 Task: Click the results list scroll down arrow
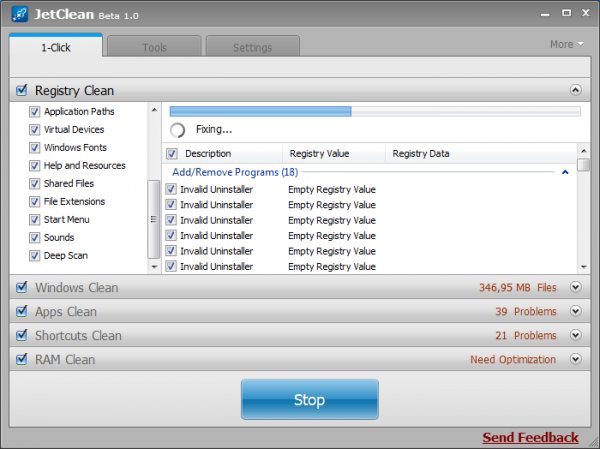(584, 267)
